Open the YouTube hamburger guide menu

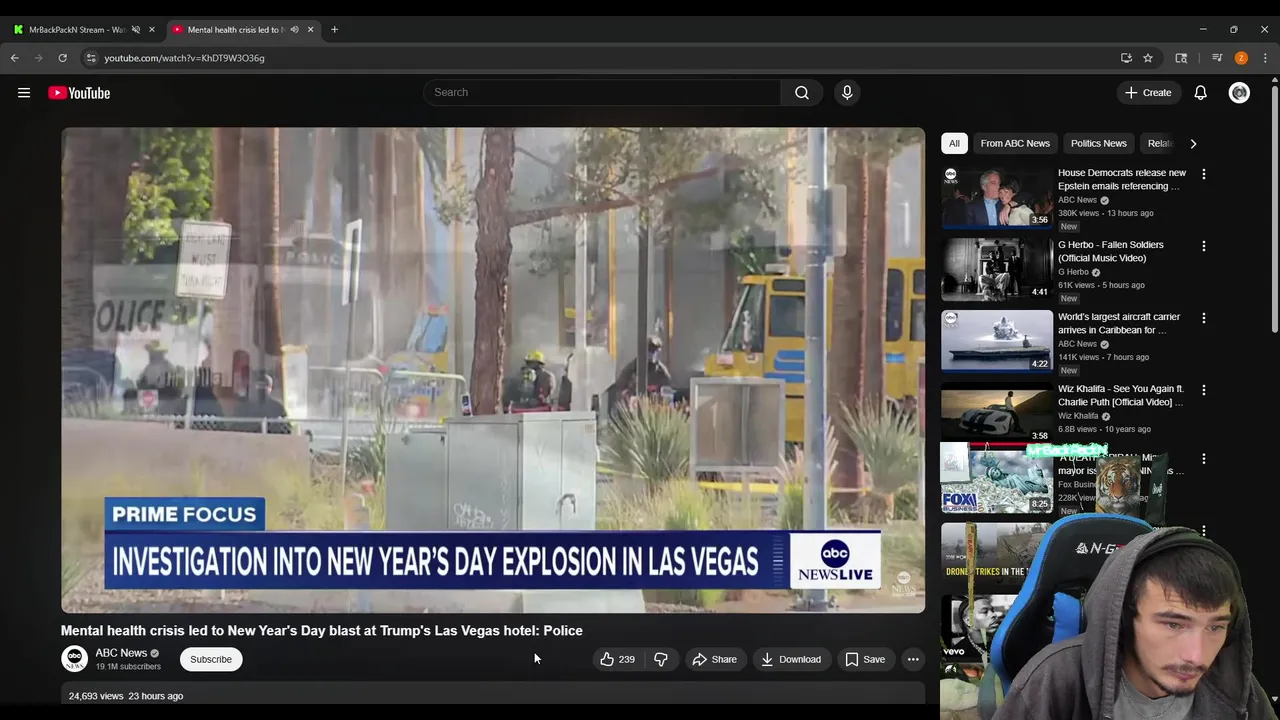pos(24,93)
